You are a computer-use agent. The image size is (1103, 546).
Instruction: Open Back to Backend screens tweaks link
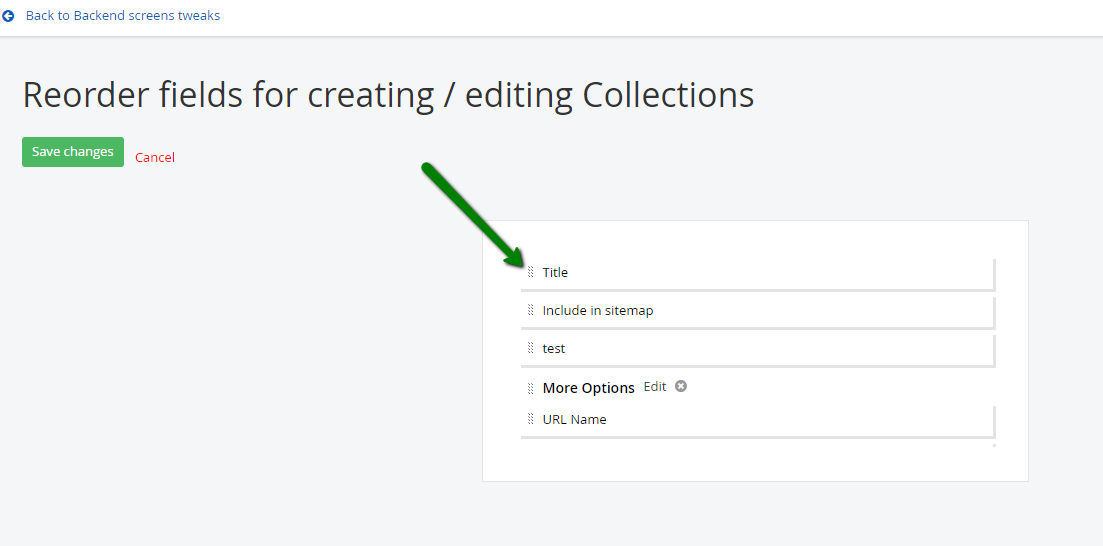(x=122, y=15)
